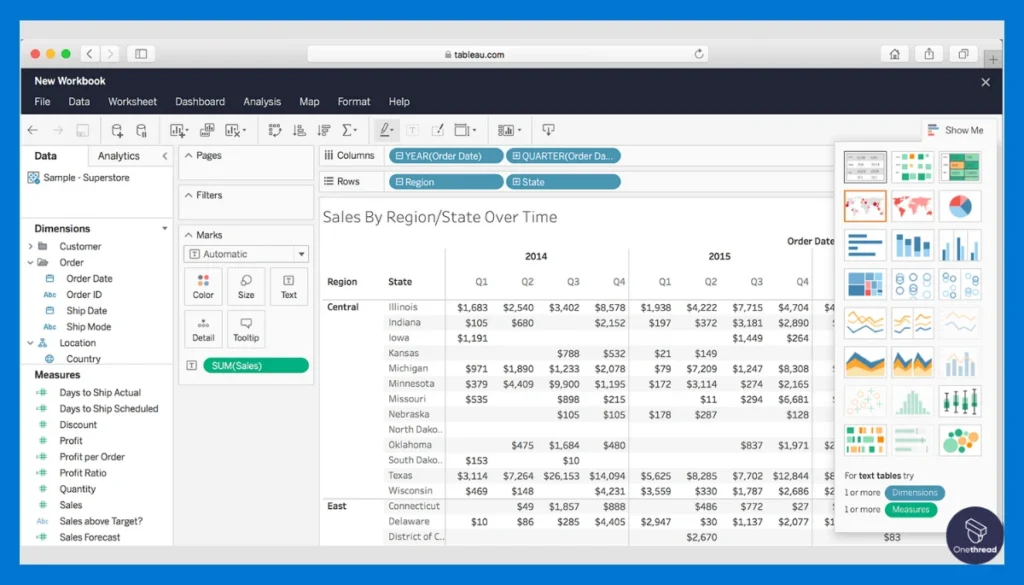The image size is (1024, 585).
Task: Click the browser share icon
Action: pos(929,54)
